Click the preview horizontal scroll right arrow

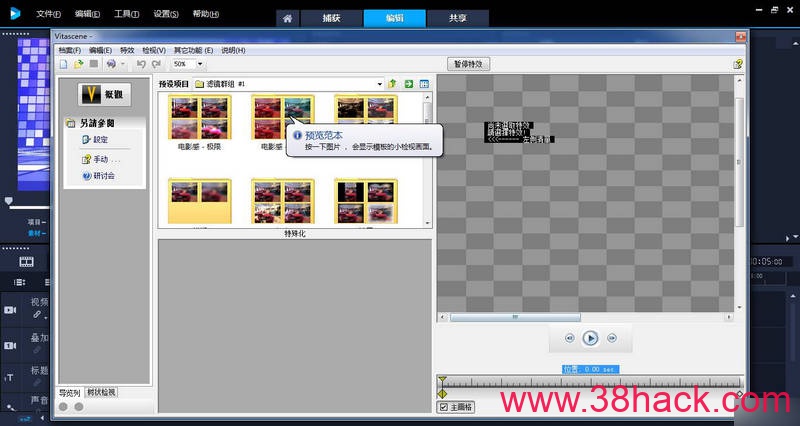(729, 317)
